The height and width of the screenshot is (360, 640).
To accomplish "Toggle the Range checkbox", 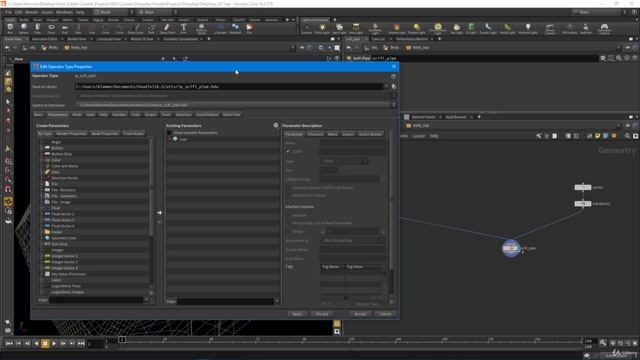I will [x=288, y=231].
